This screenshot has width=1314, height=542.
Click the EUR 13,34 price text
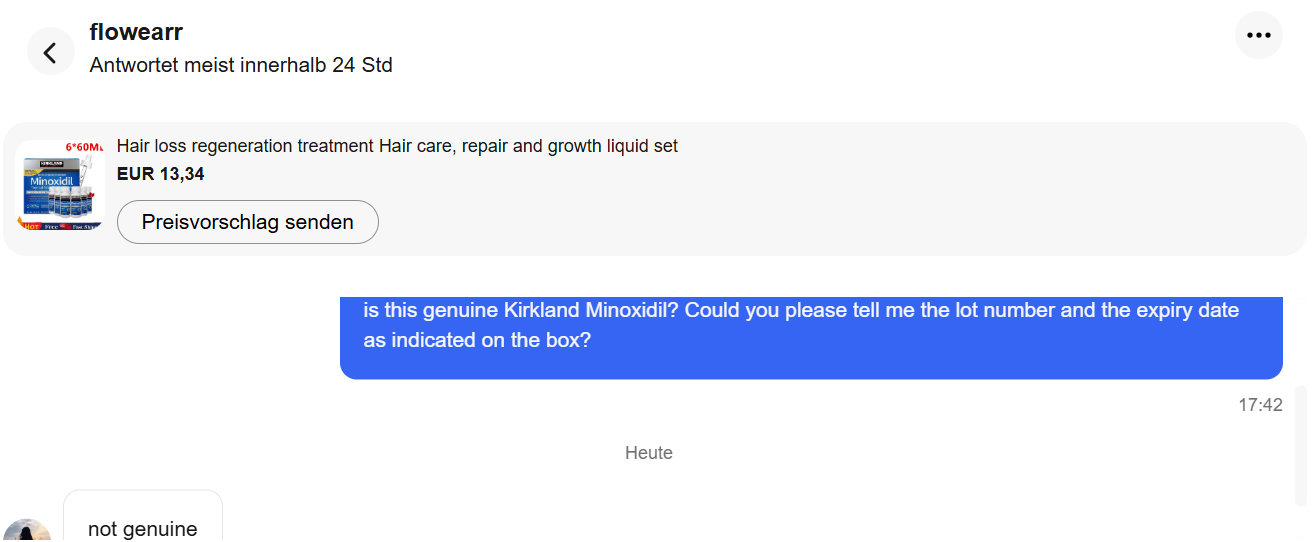click(161, 174)
